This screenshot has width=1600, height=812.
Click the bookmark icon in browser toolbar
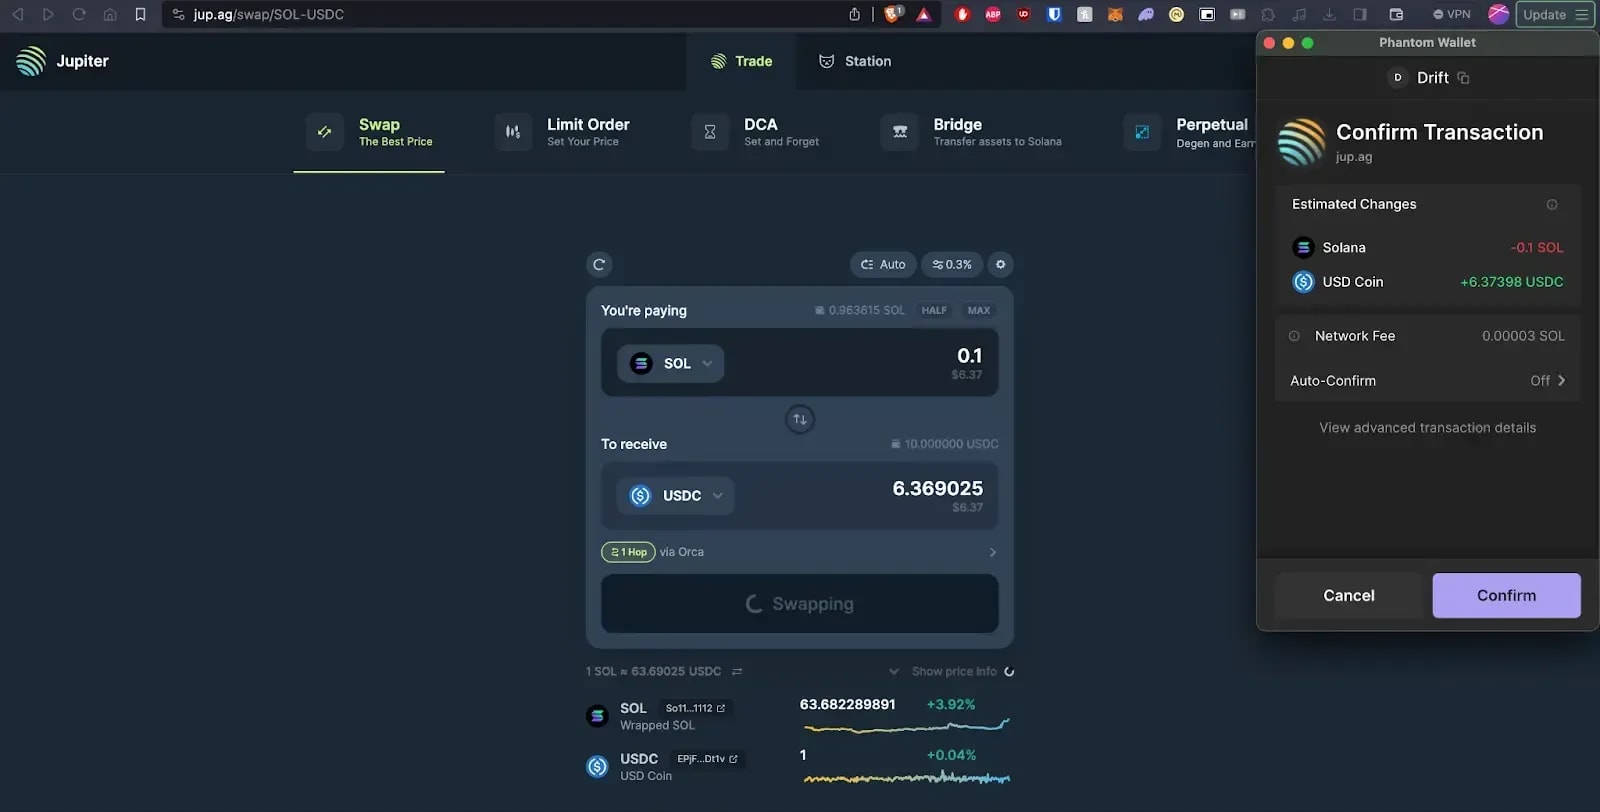pos(140,14)
